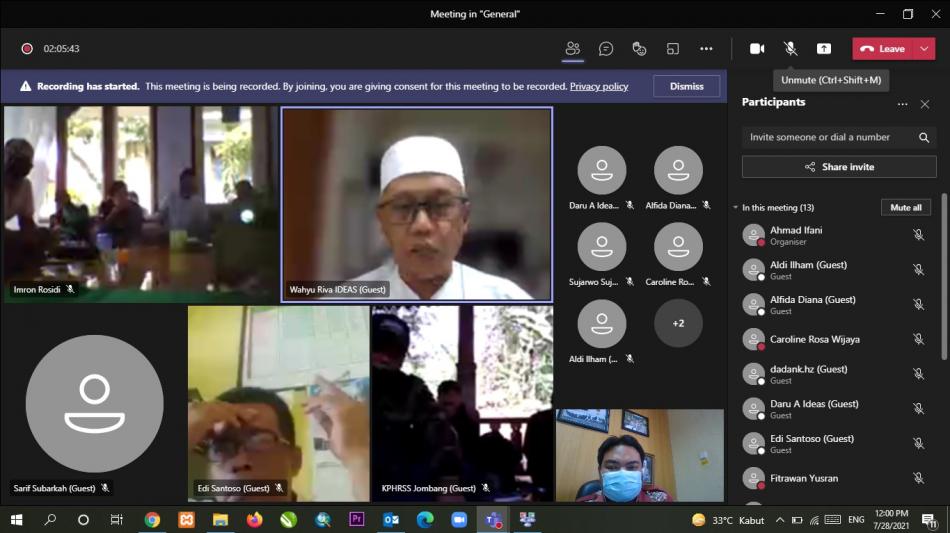Image resolution: width=950 pixels, height=533 pixels.
Task: Open the meeting chat panel
Action: tap(606, 49)
